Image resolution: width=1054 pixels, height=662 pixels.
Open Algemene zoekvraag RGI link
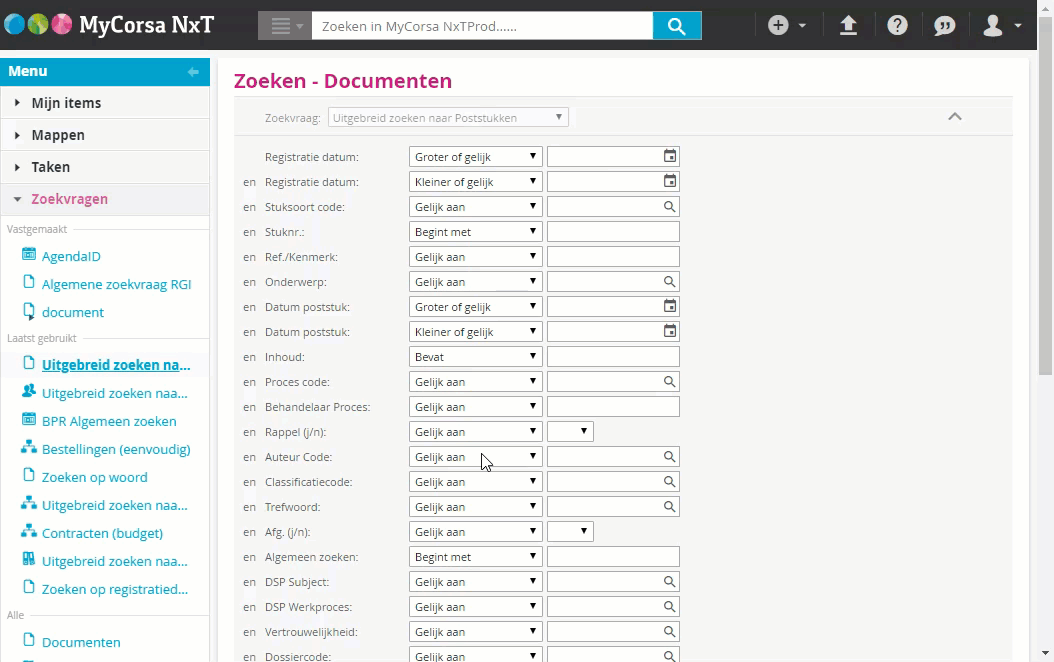(x=116, y=284)
